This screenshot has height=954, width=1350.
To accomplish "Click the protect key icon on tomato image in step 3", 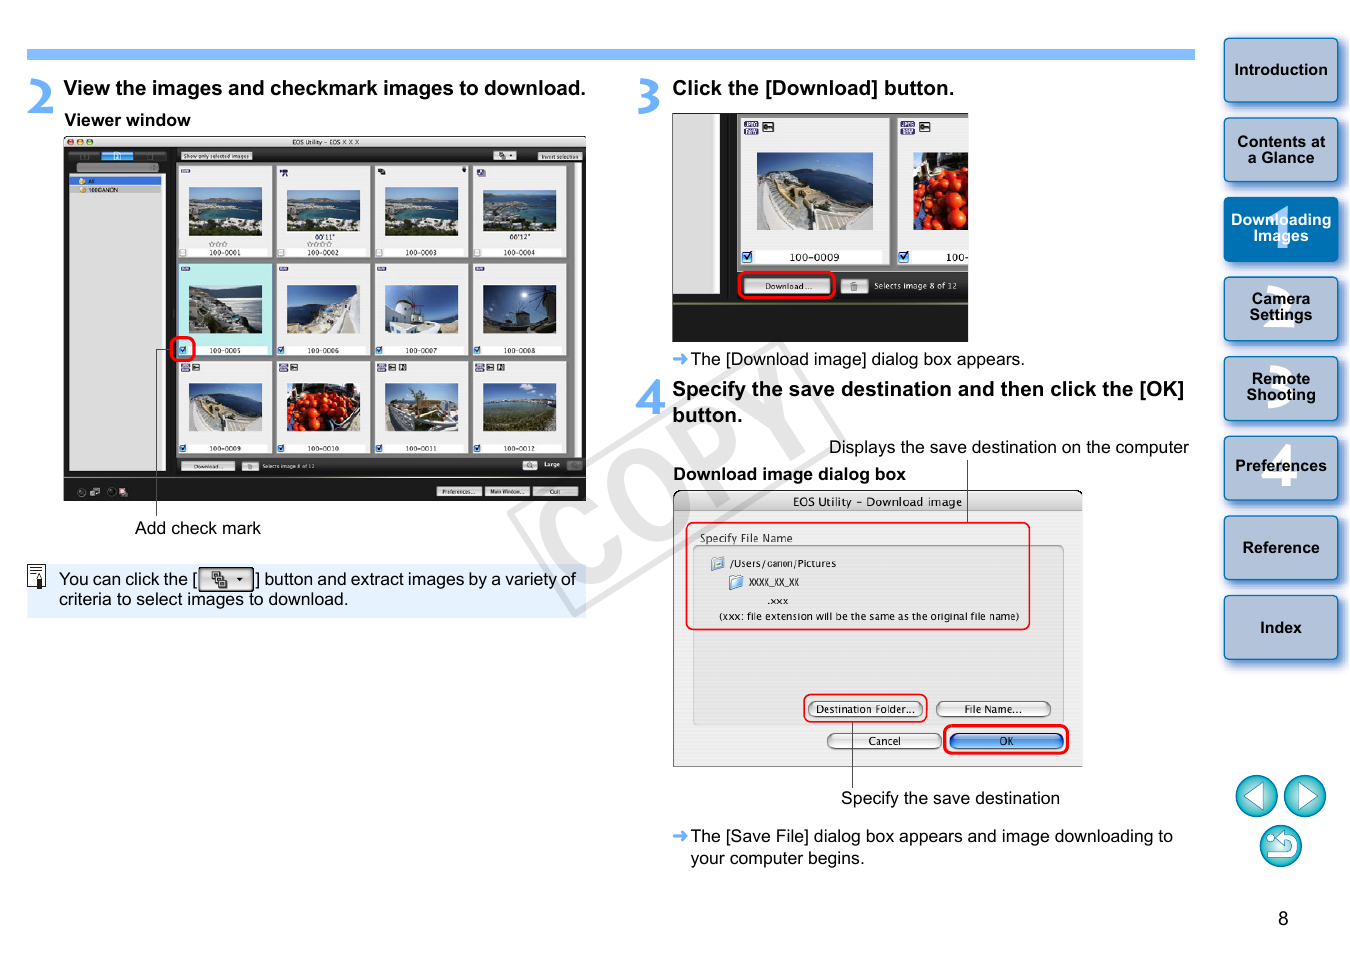I will 925,127.
